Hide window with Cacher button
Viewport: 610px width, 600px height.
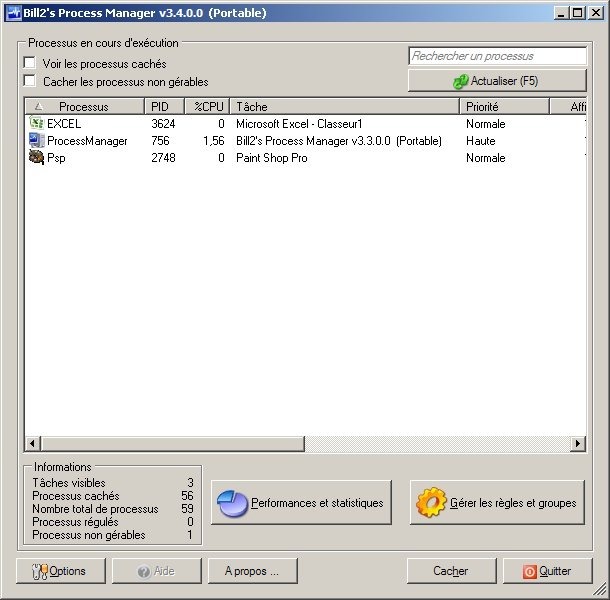pos(452,571)
